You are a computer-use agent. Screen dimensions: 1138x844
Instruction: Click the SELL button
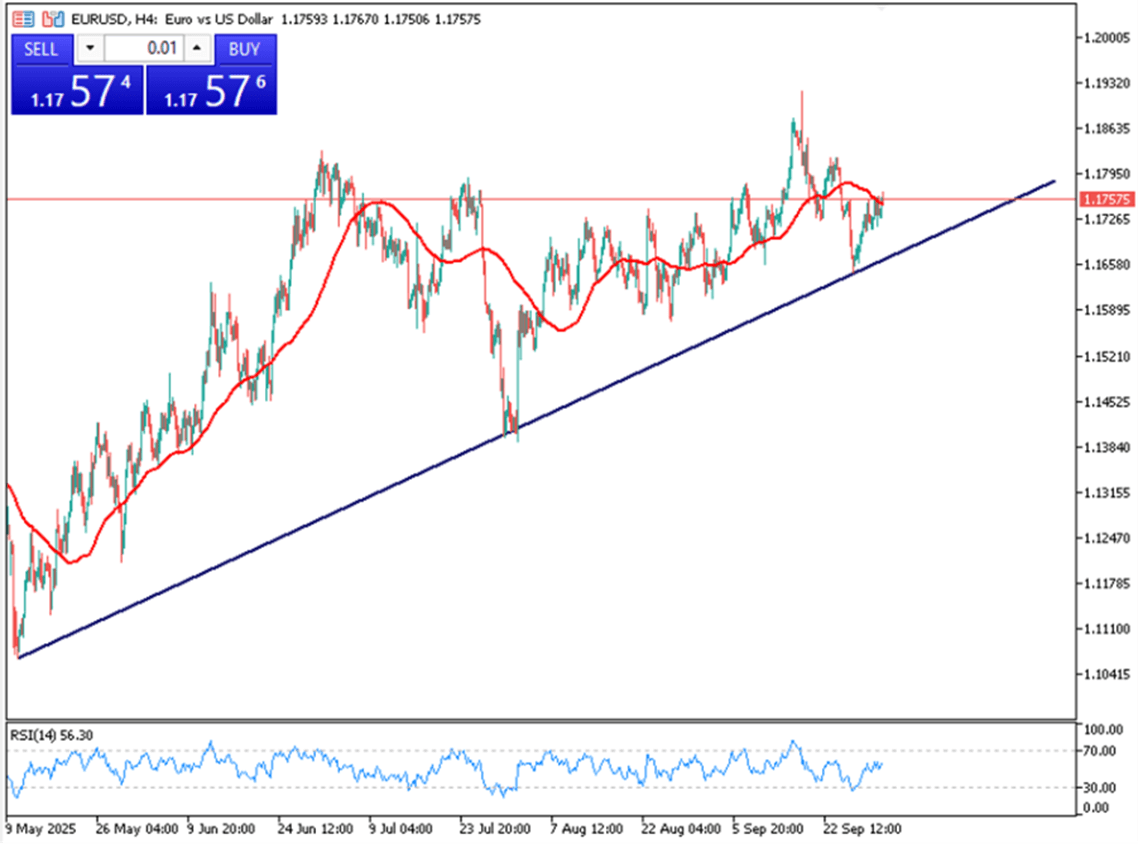point(41,49)
